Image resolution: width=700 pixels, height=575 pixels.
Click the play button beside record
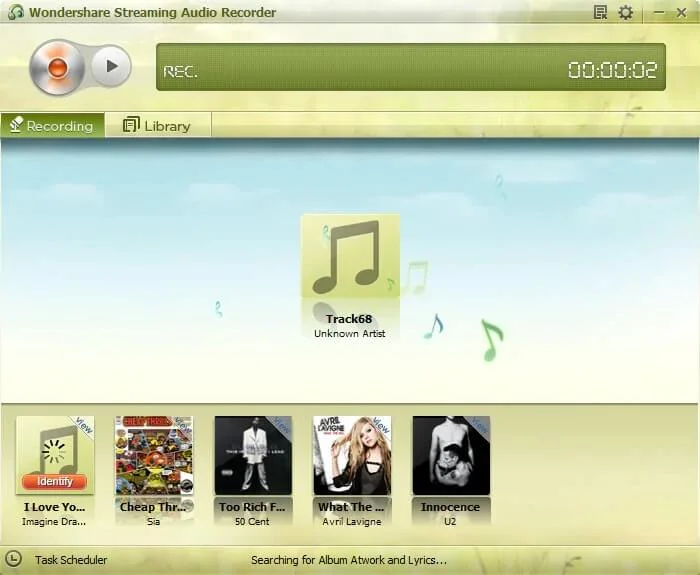coord(111,66)
